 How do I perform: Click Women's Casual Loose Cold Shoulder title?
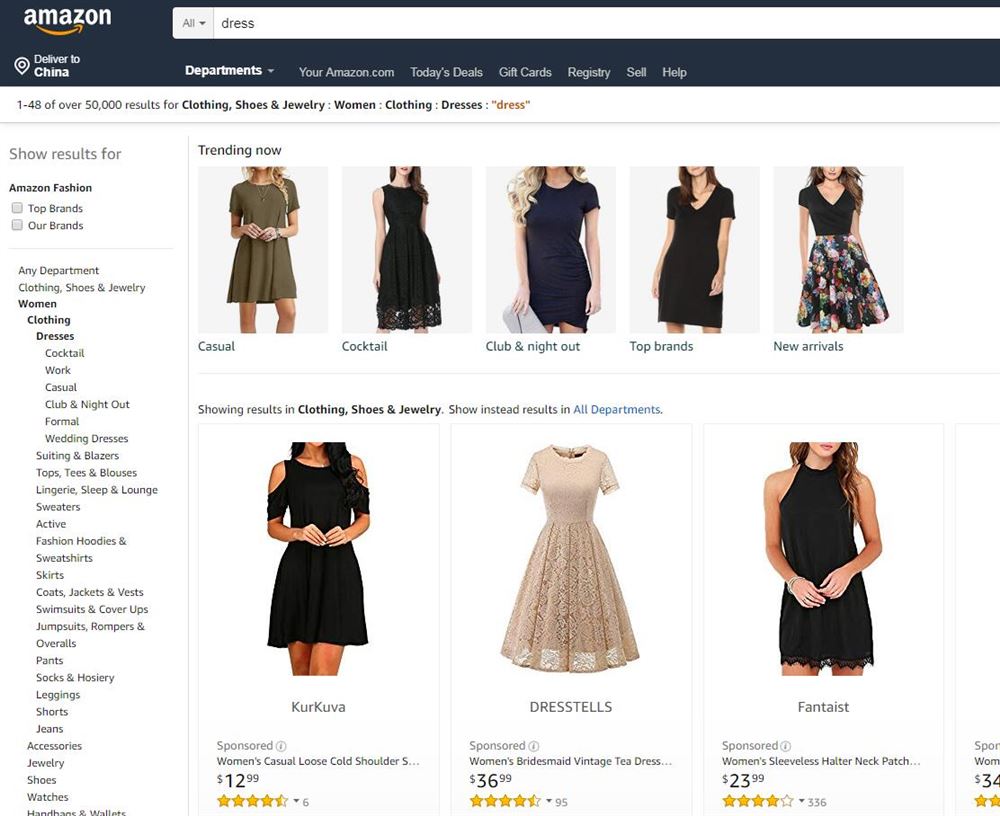[318, 761]
